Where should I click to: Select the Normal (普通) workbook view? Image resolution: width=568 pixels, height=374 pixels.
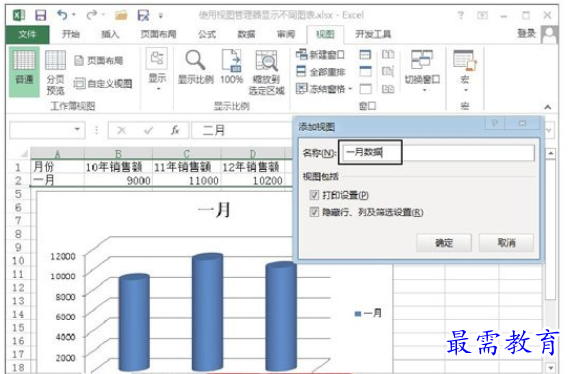[x=24, y=72]
